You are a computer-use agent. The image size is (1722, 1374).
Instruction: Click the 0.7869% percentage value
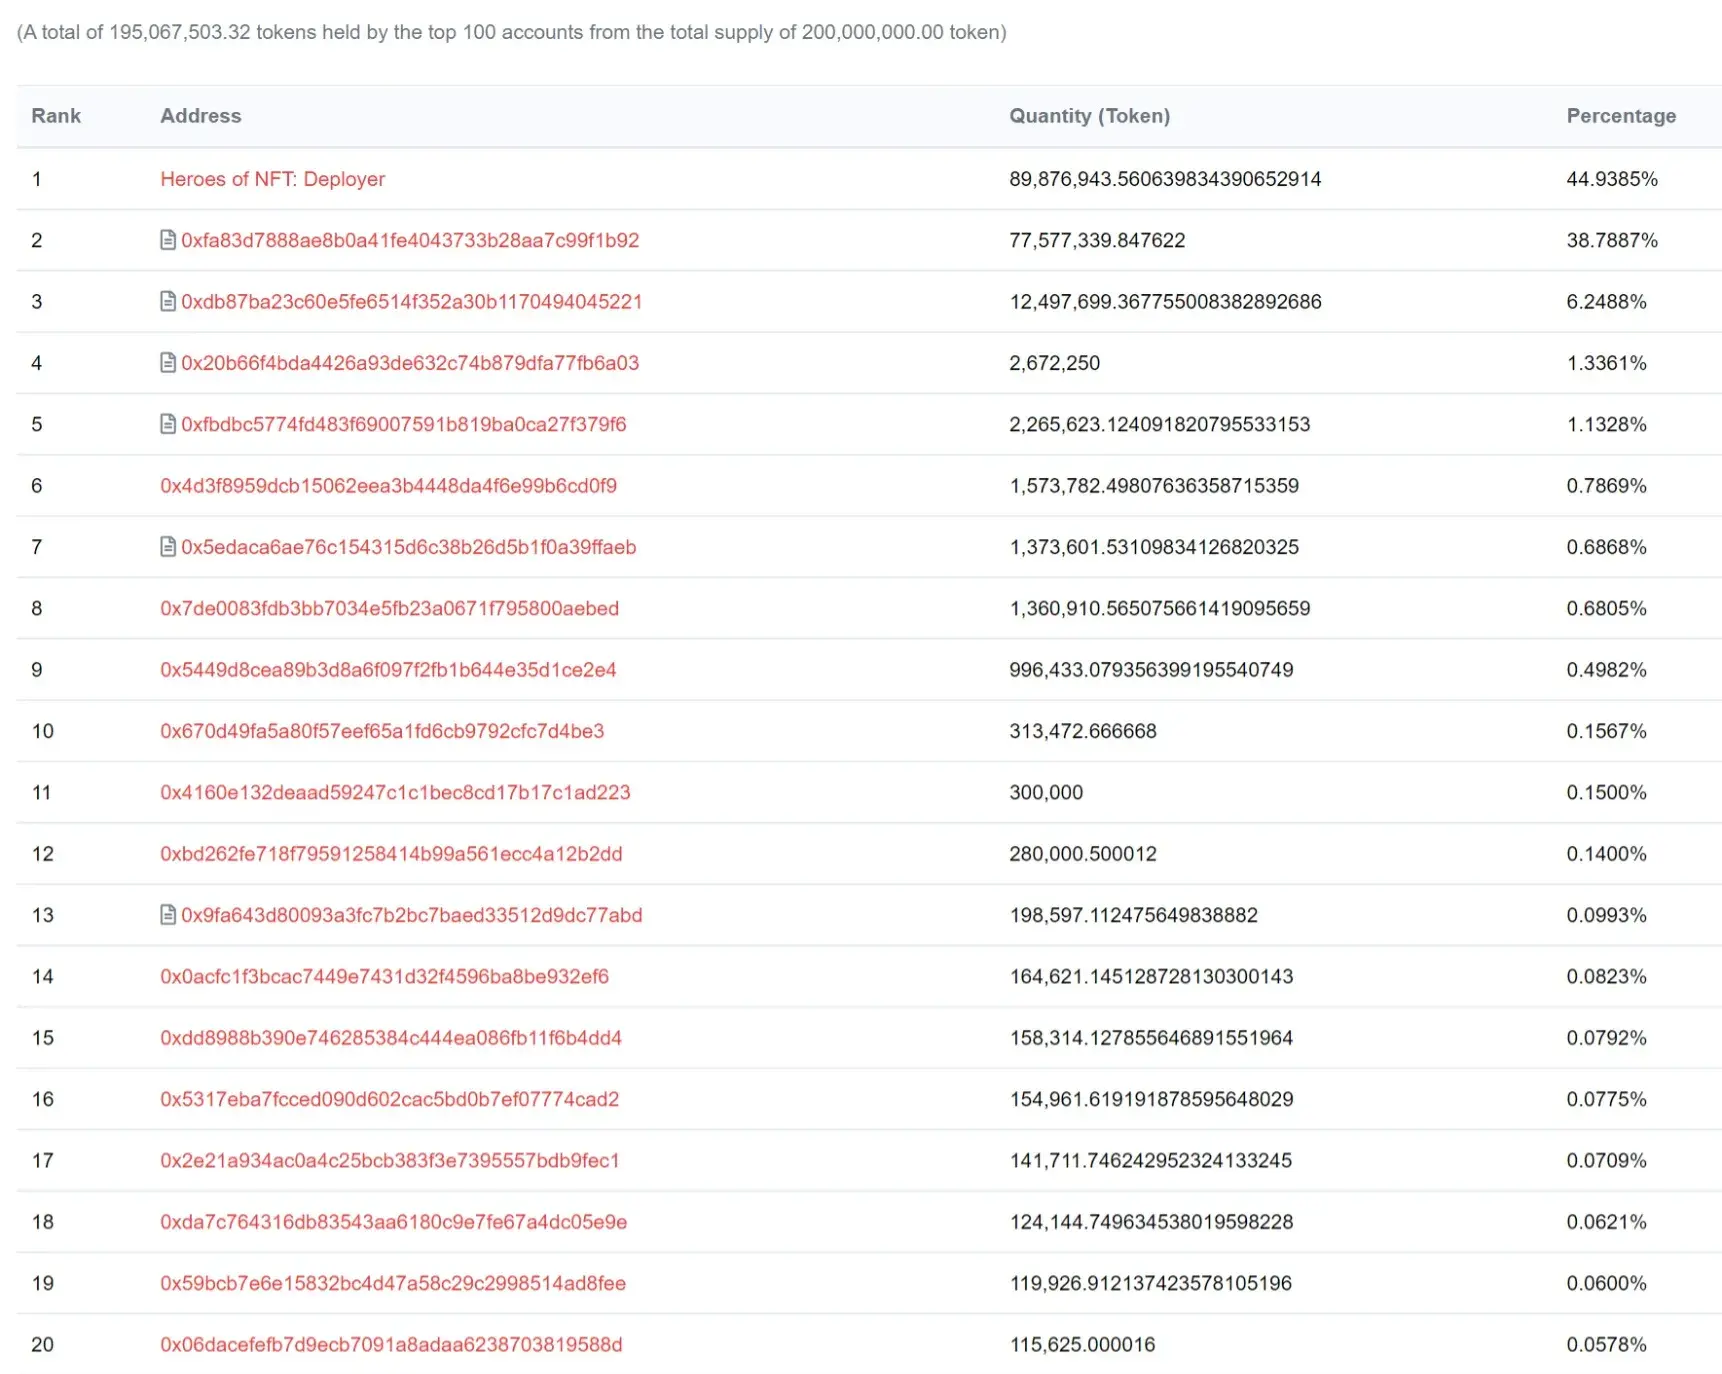click(x=1606, y=486)
